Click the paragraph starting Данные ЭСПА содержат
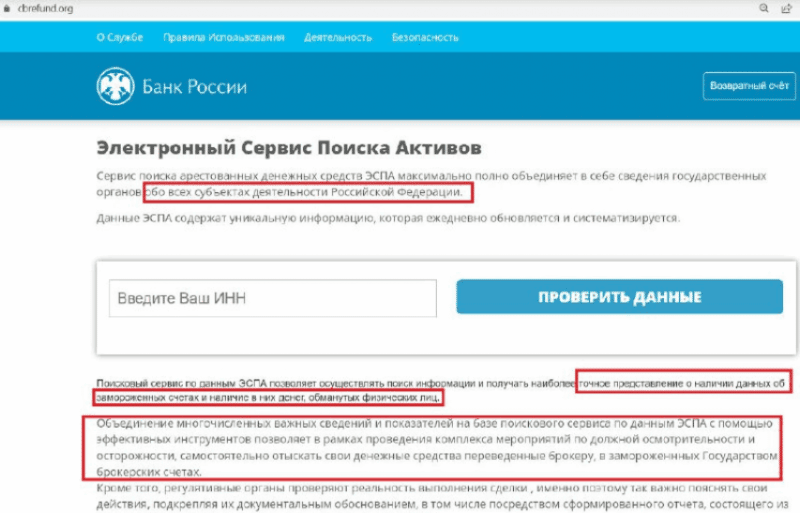 pos(388,218)
